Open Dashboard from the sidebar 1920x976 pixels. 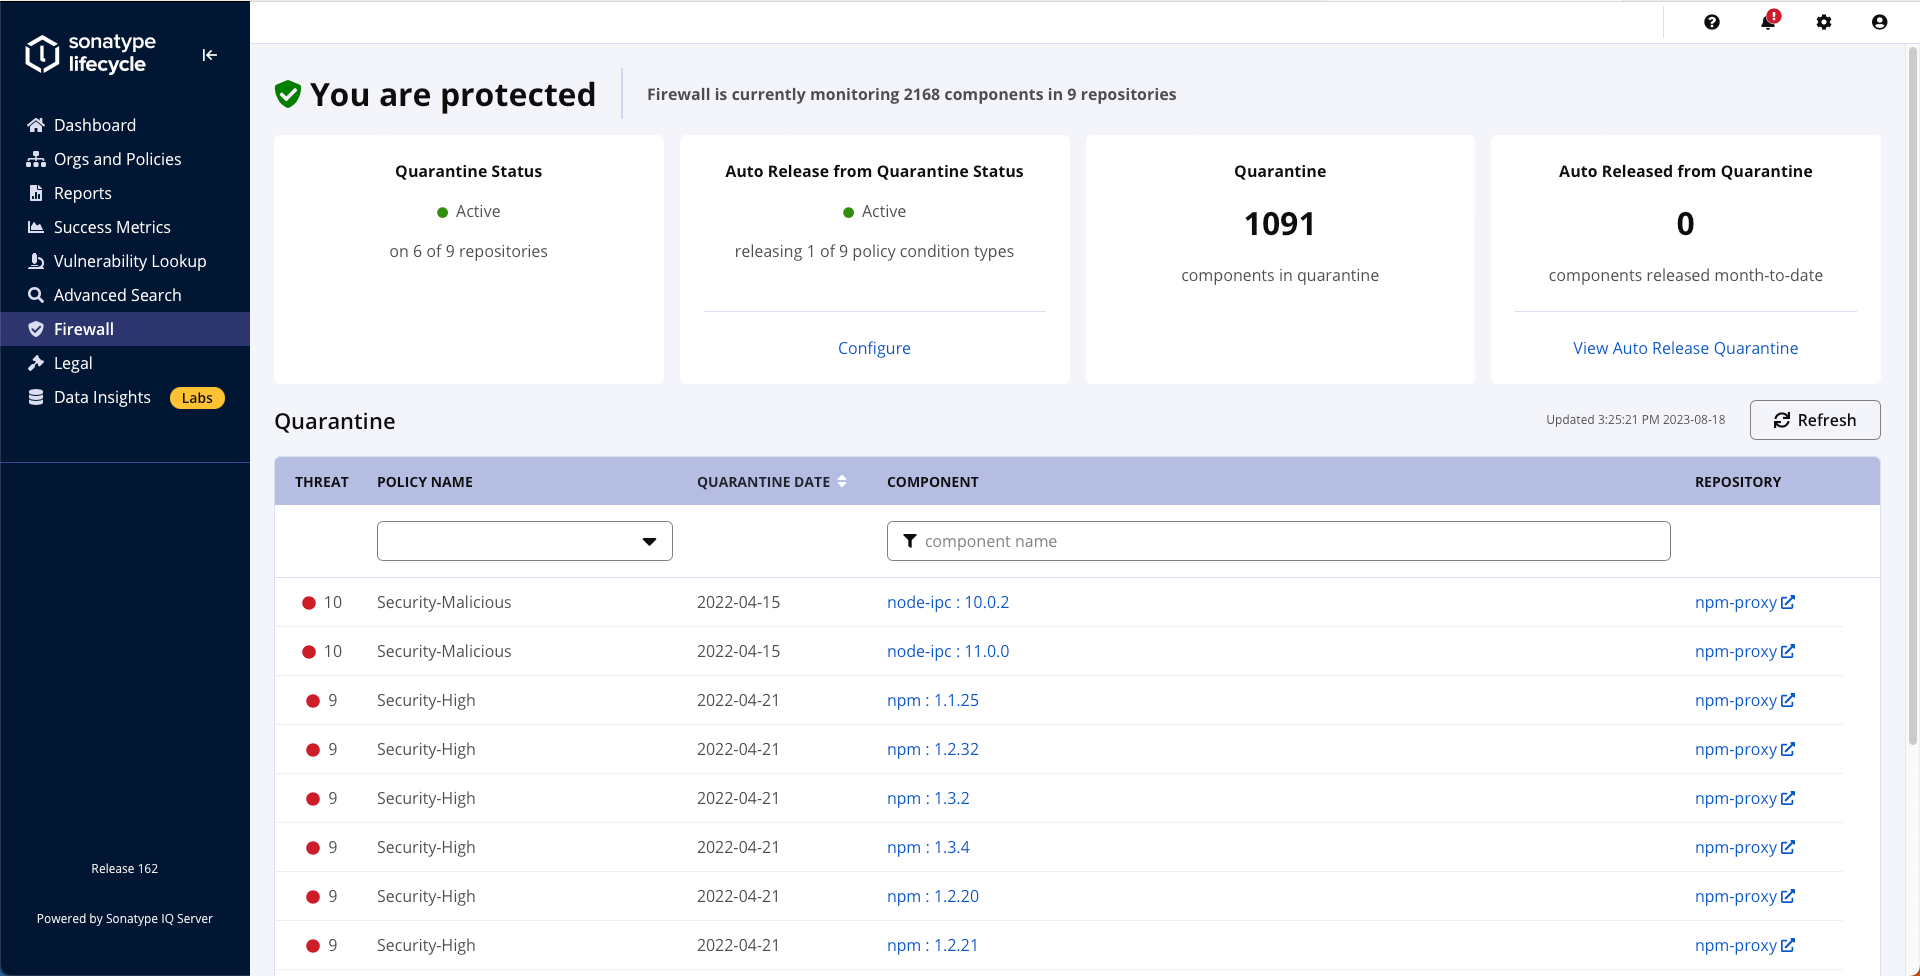pos(94,125)
